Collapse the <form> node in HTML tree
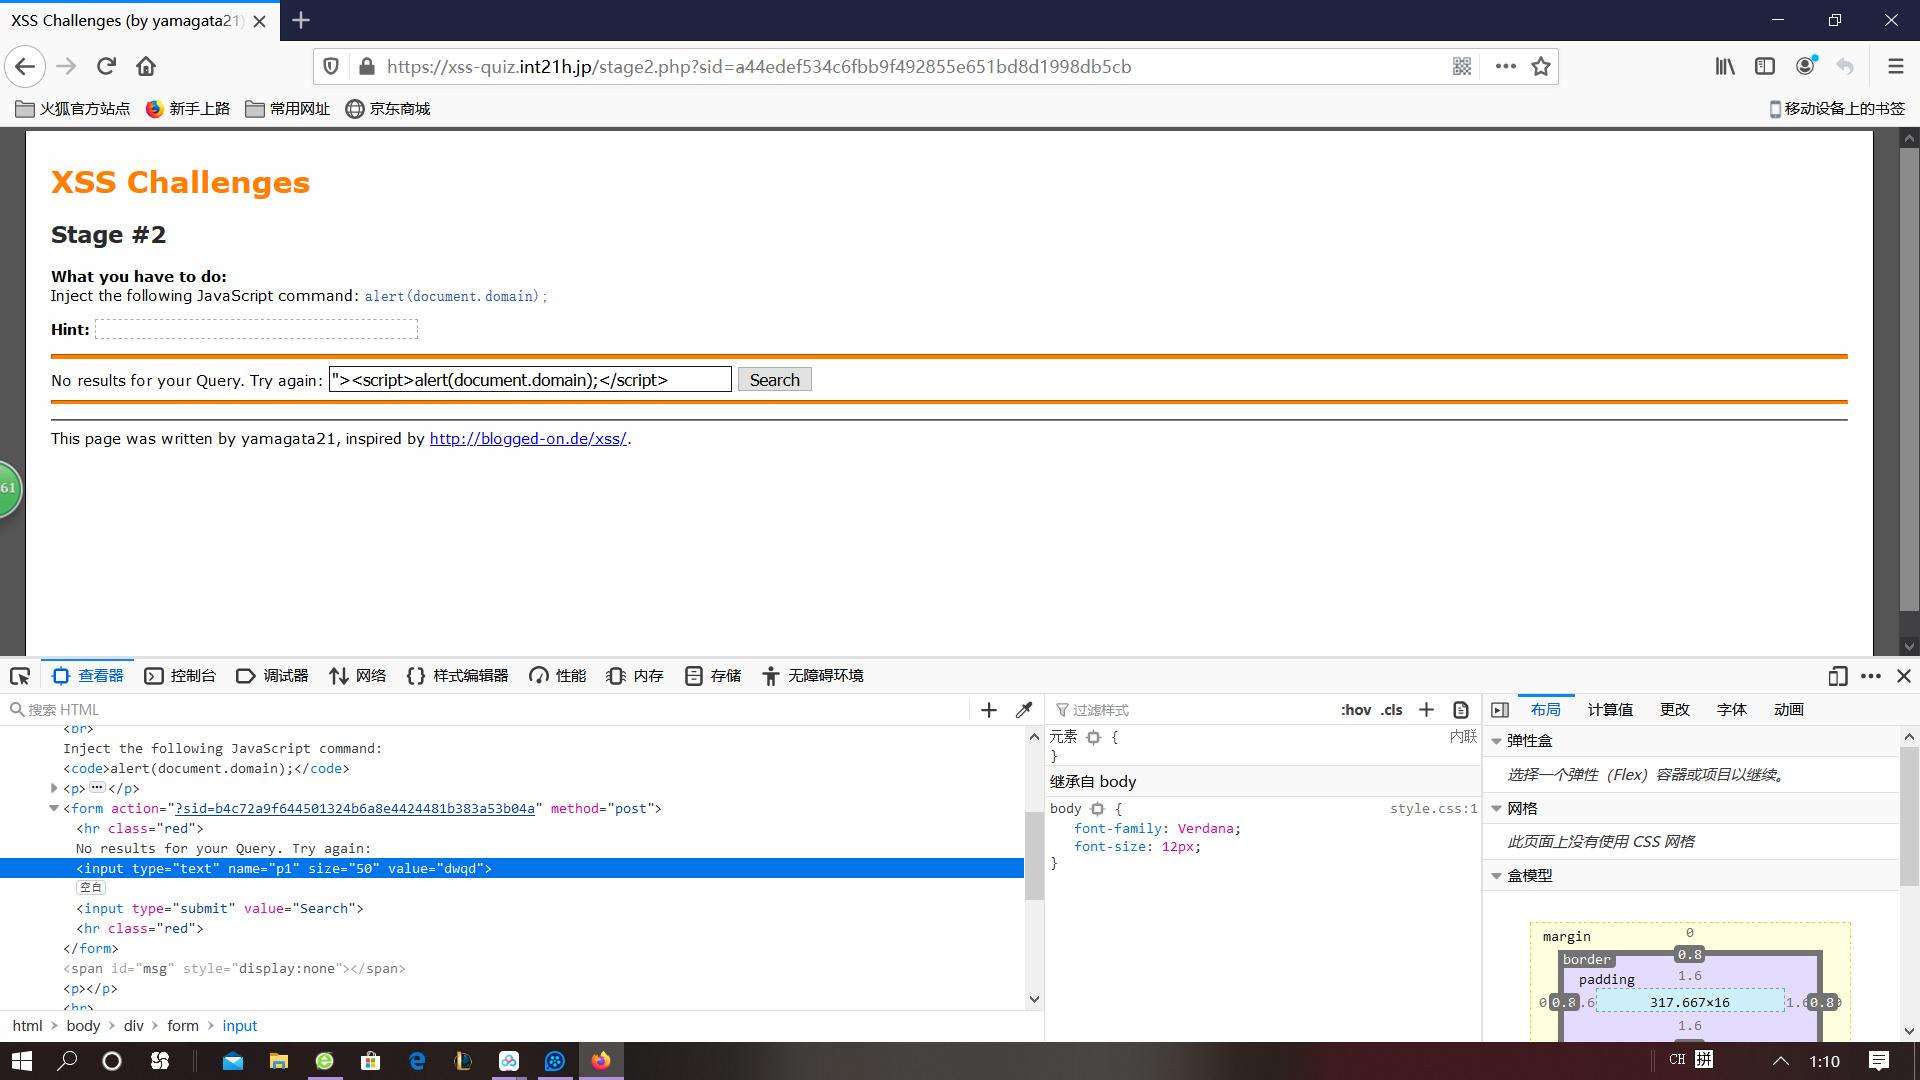 click(54, 808)
